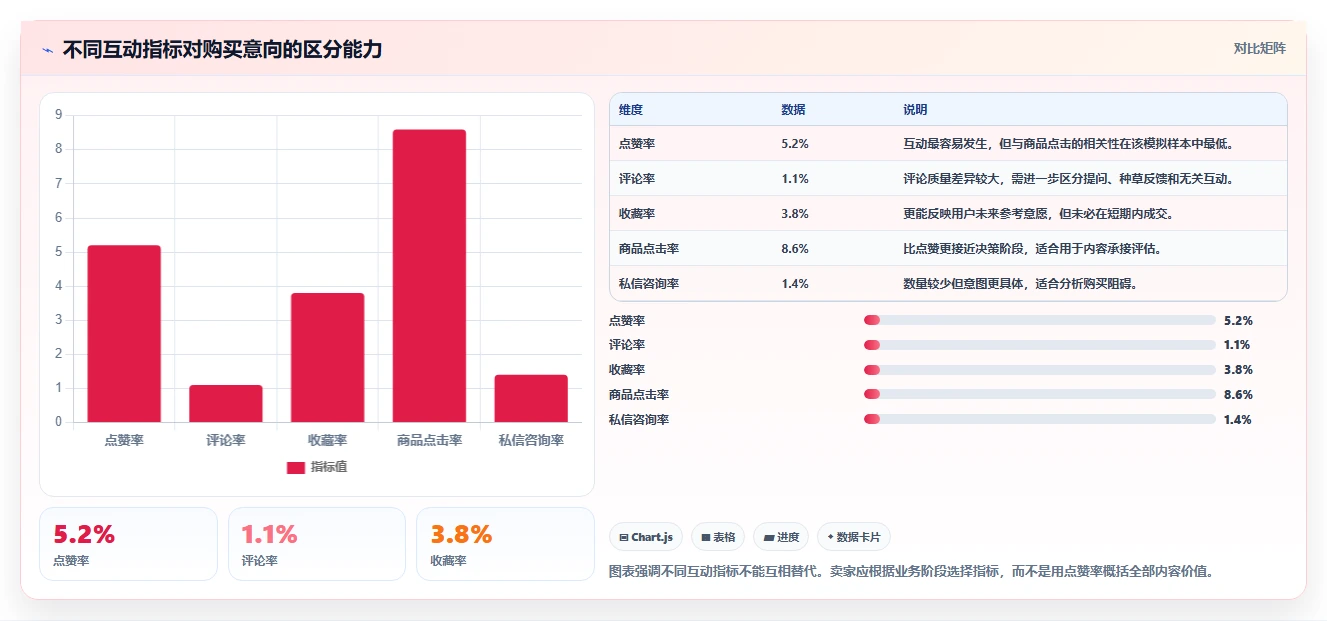Screen dimensions: 1327x621
Task: Click the 评论率 label in progress list
Action: pyautogui.click(x=627, y=345)
